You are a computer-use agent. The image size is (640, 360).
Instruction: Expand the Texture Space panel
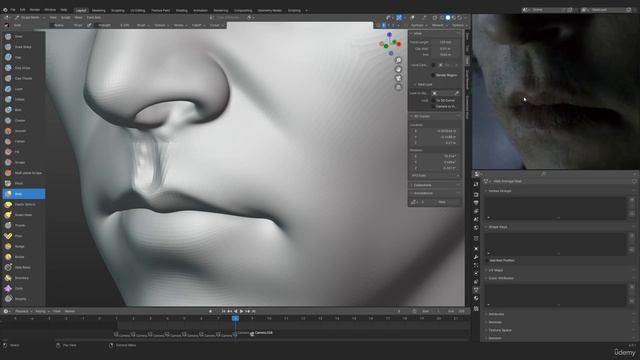[500, 330]
